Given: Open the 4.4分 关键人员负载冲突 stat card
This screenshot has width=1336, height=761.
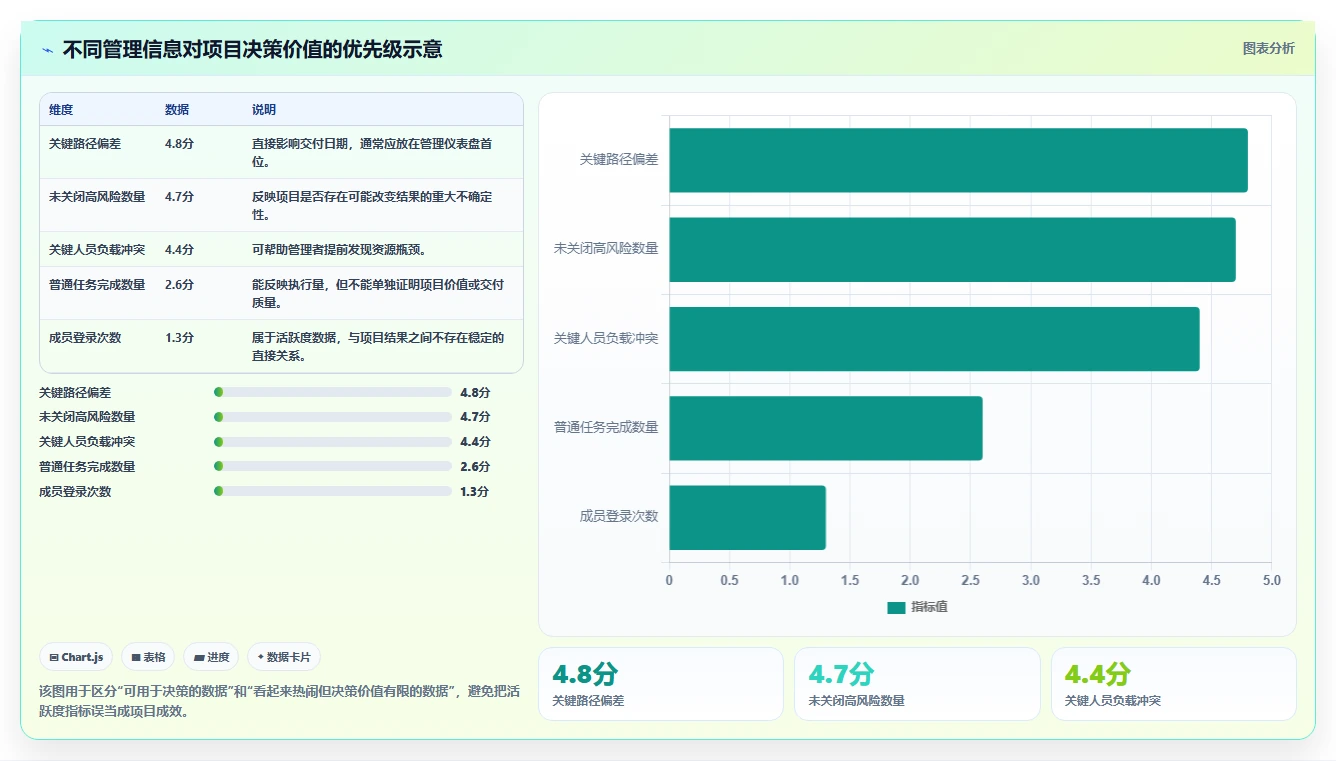Looking at the screenshot, I should (x=1173, y=684).
